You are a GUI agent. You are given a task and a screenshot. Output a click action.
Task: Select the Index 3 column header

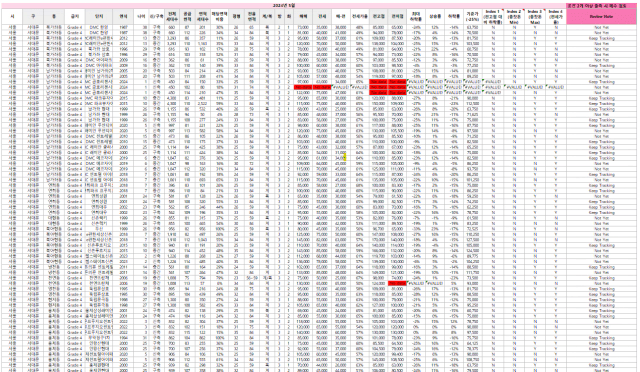[535, 16]
